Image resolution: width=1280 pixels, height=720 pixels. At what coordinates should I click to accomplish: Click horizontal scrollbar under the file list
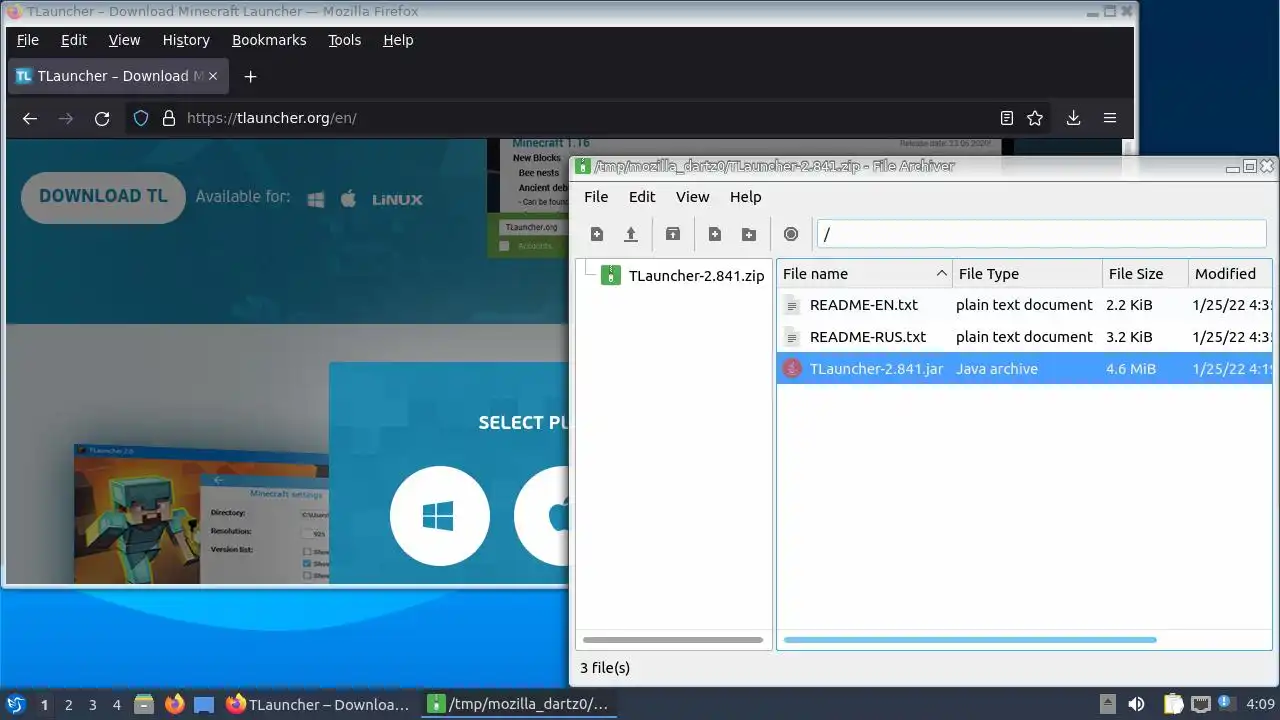click(970, 640)
